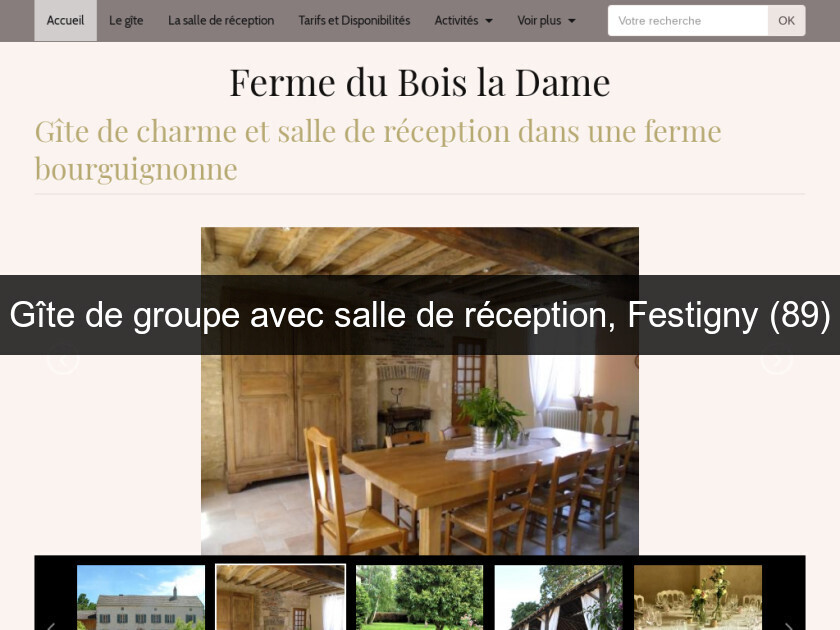Select the dining room beams thumbnail

point(280,597)
